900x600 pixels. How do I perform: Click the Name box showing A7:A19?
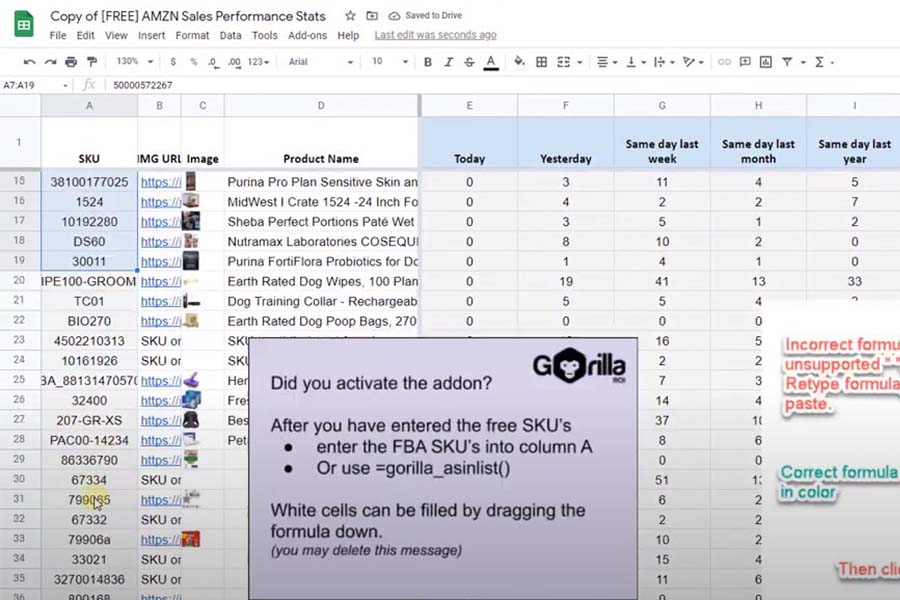pos(35,85)
